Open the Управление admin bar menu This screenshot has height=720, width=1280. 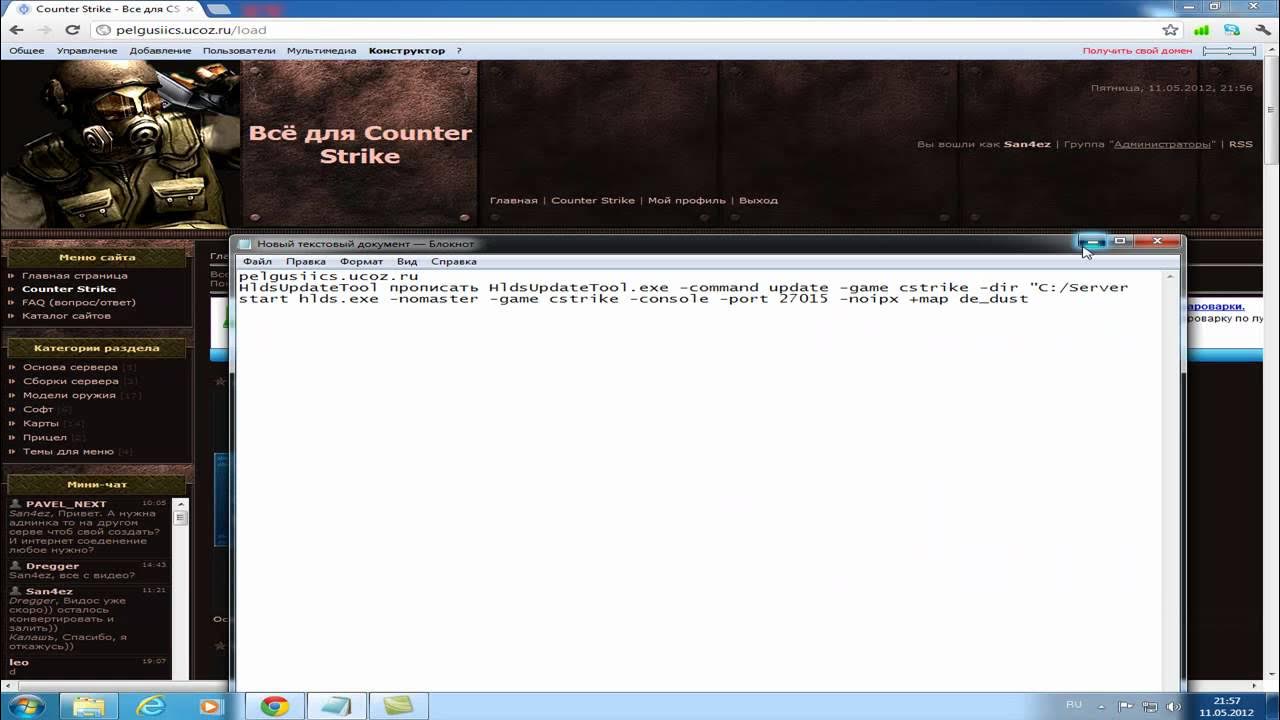(x=87, y=50)
